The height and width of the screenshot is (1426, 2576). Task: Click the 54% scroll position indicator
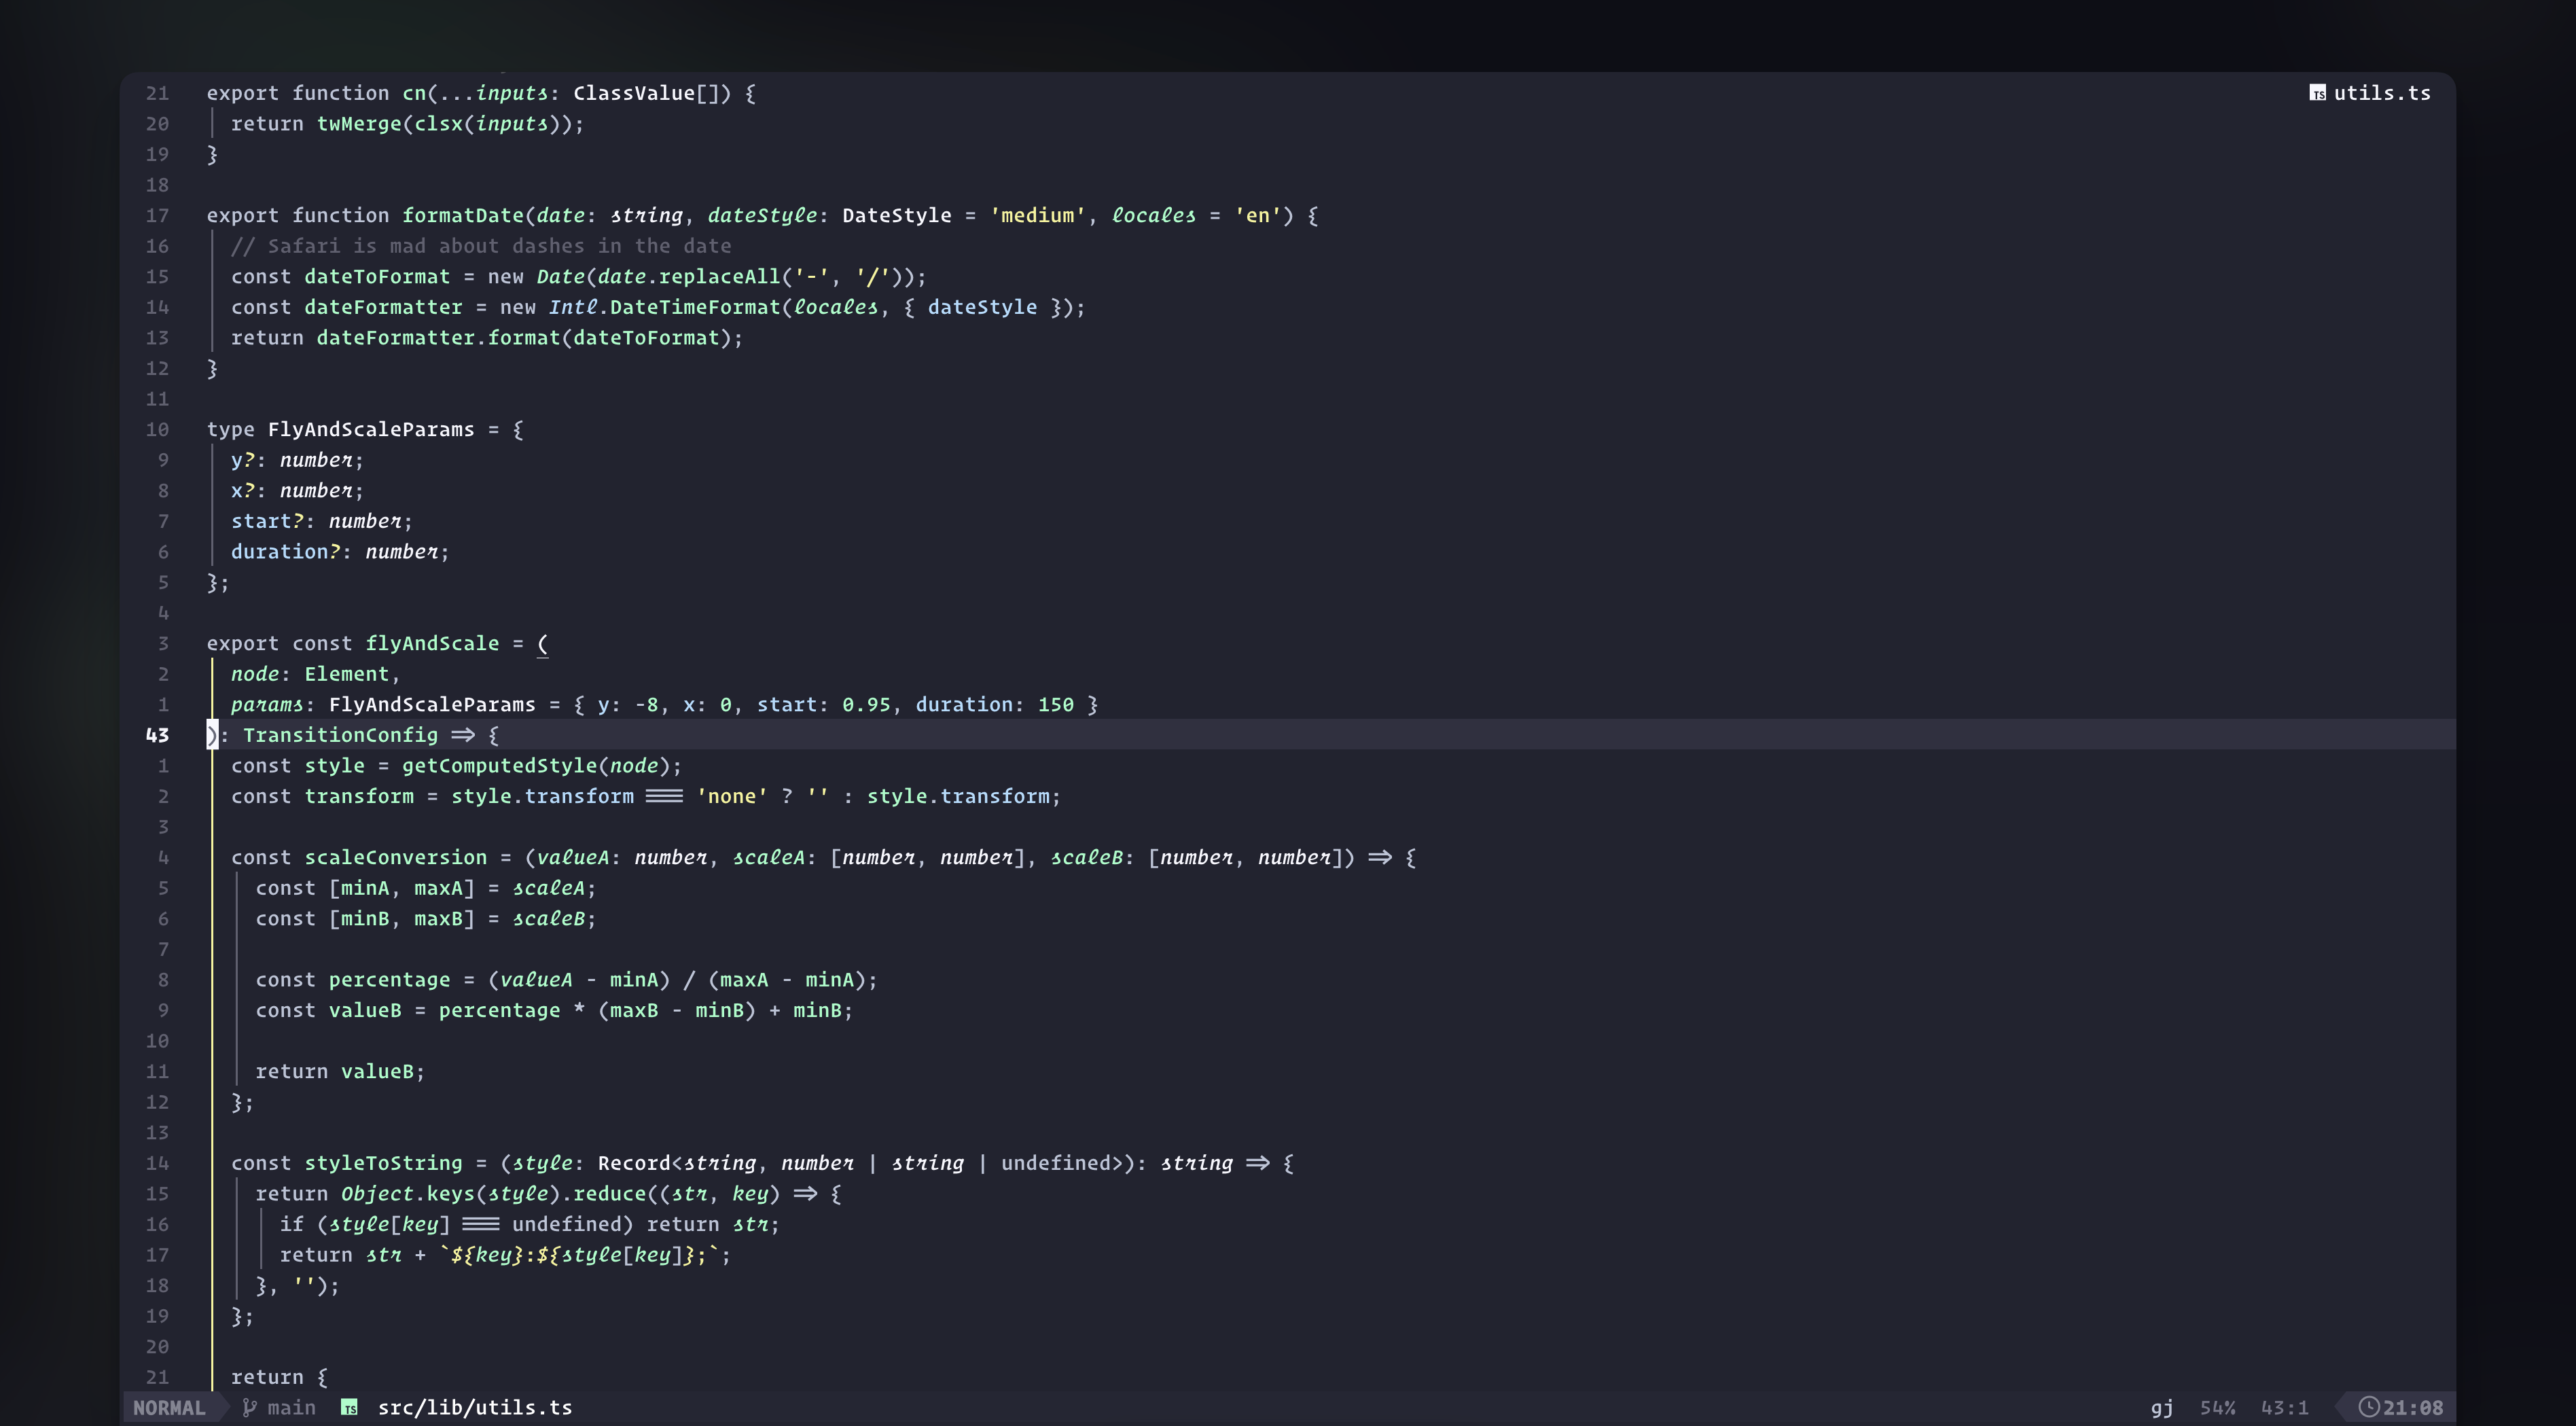(2217, 1407)
